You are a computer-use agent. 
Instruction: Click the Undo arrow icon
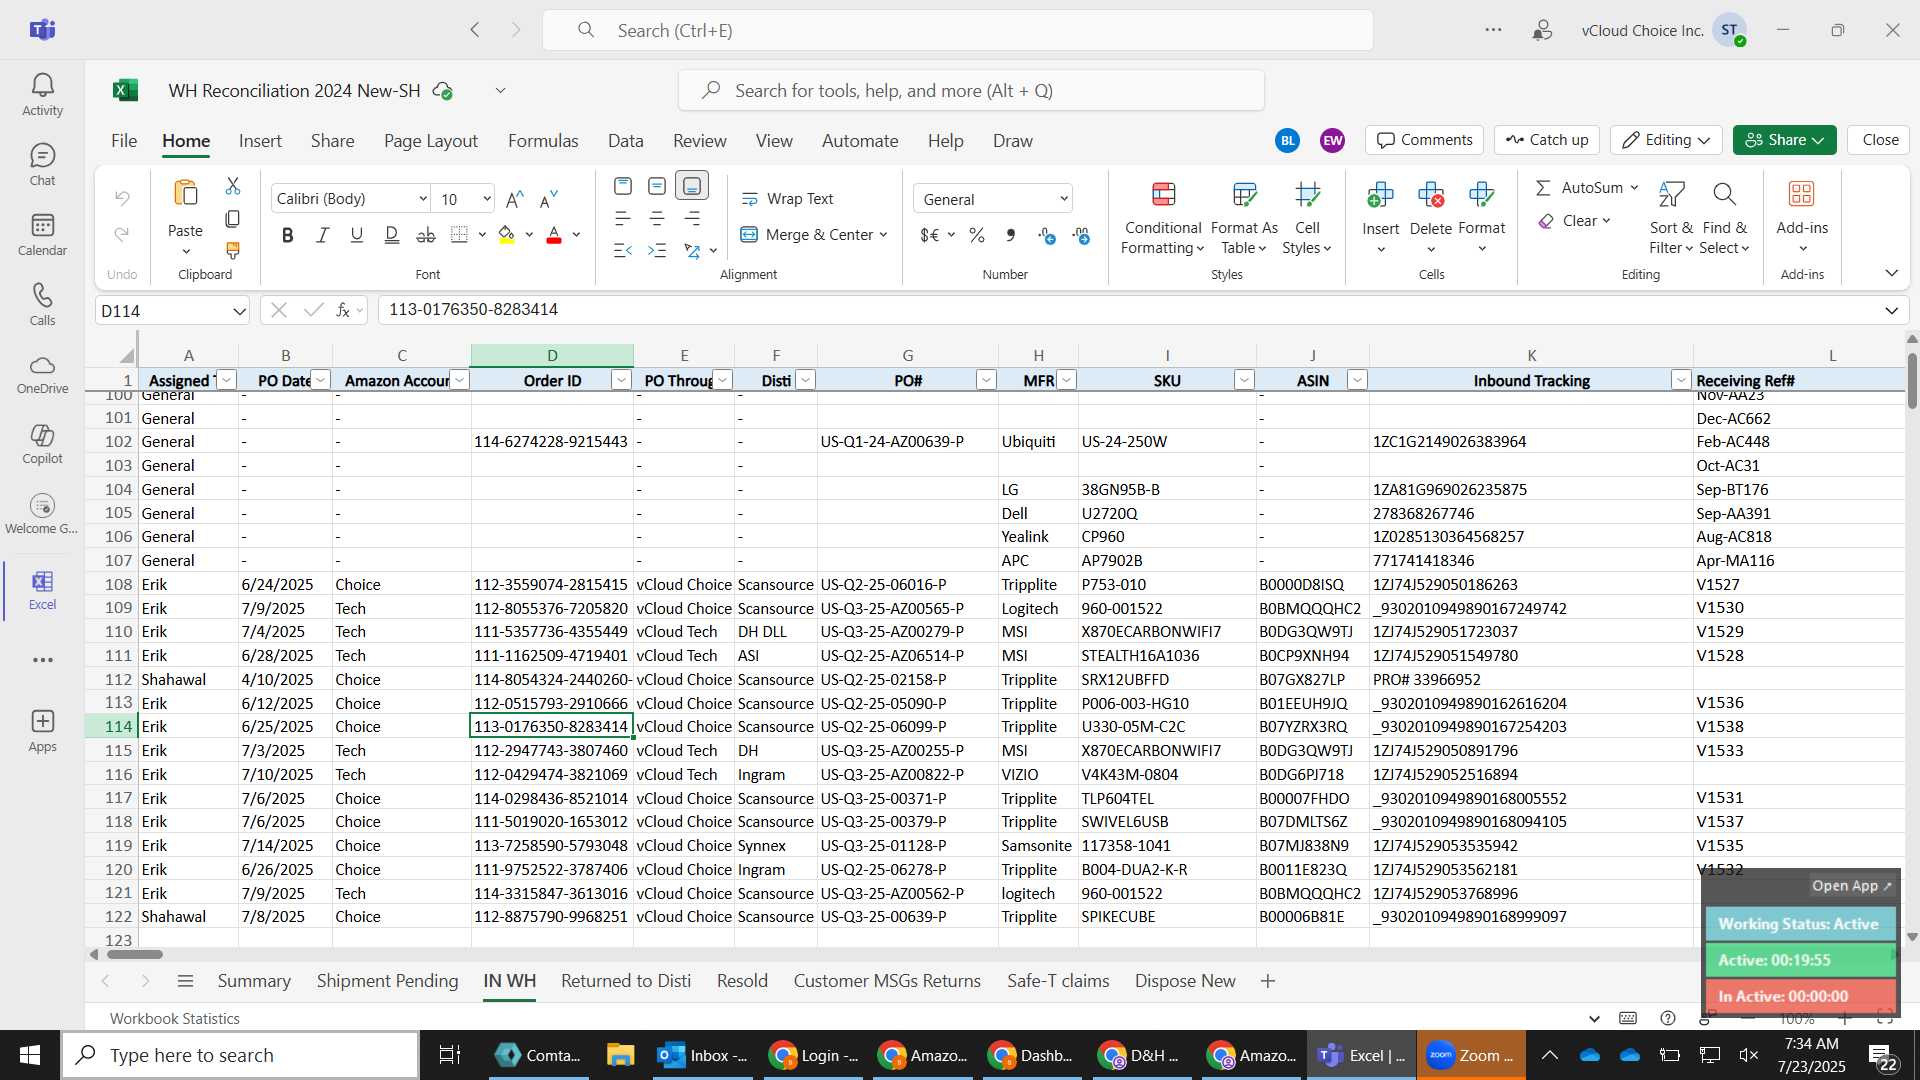pyautogui.click(x=122, y=198)
